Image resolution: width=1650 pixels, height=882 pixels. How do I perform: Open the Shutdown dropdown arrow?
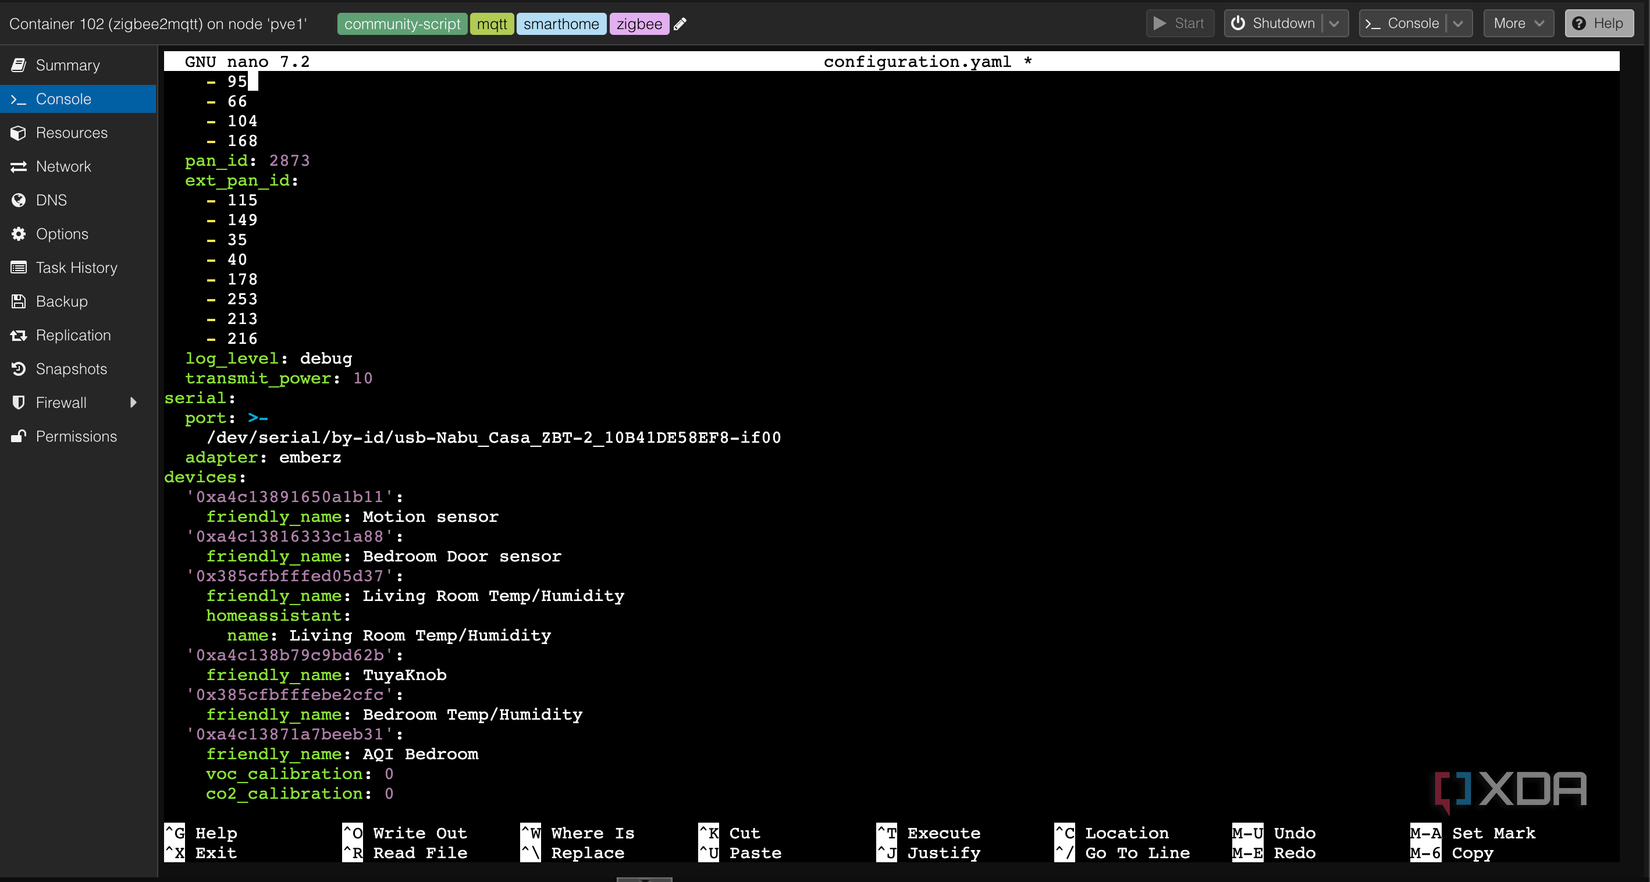coord(1335,23)
